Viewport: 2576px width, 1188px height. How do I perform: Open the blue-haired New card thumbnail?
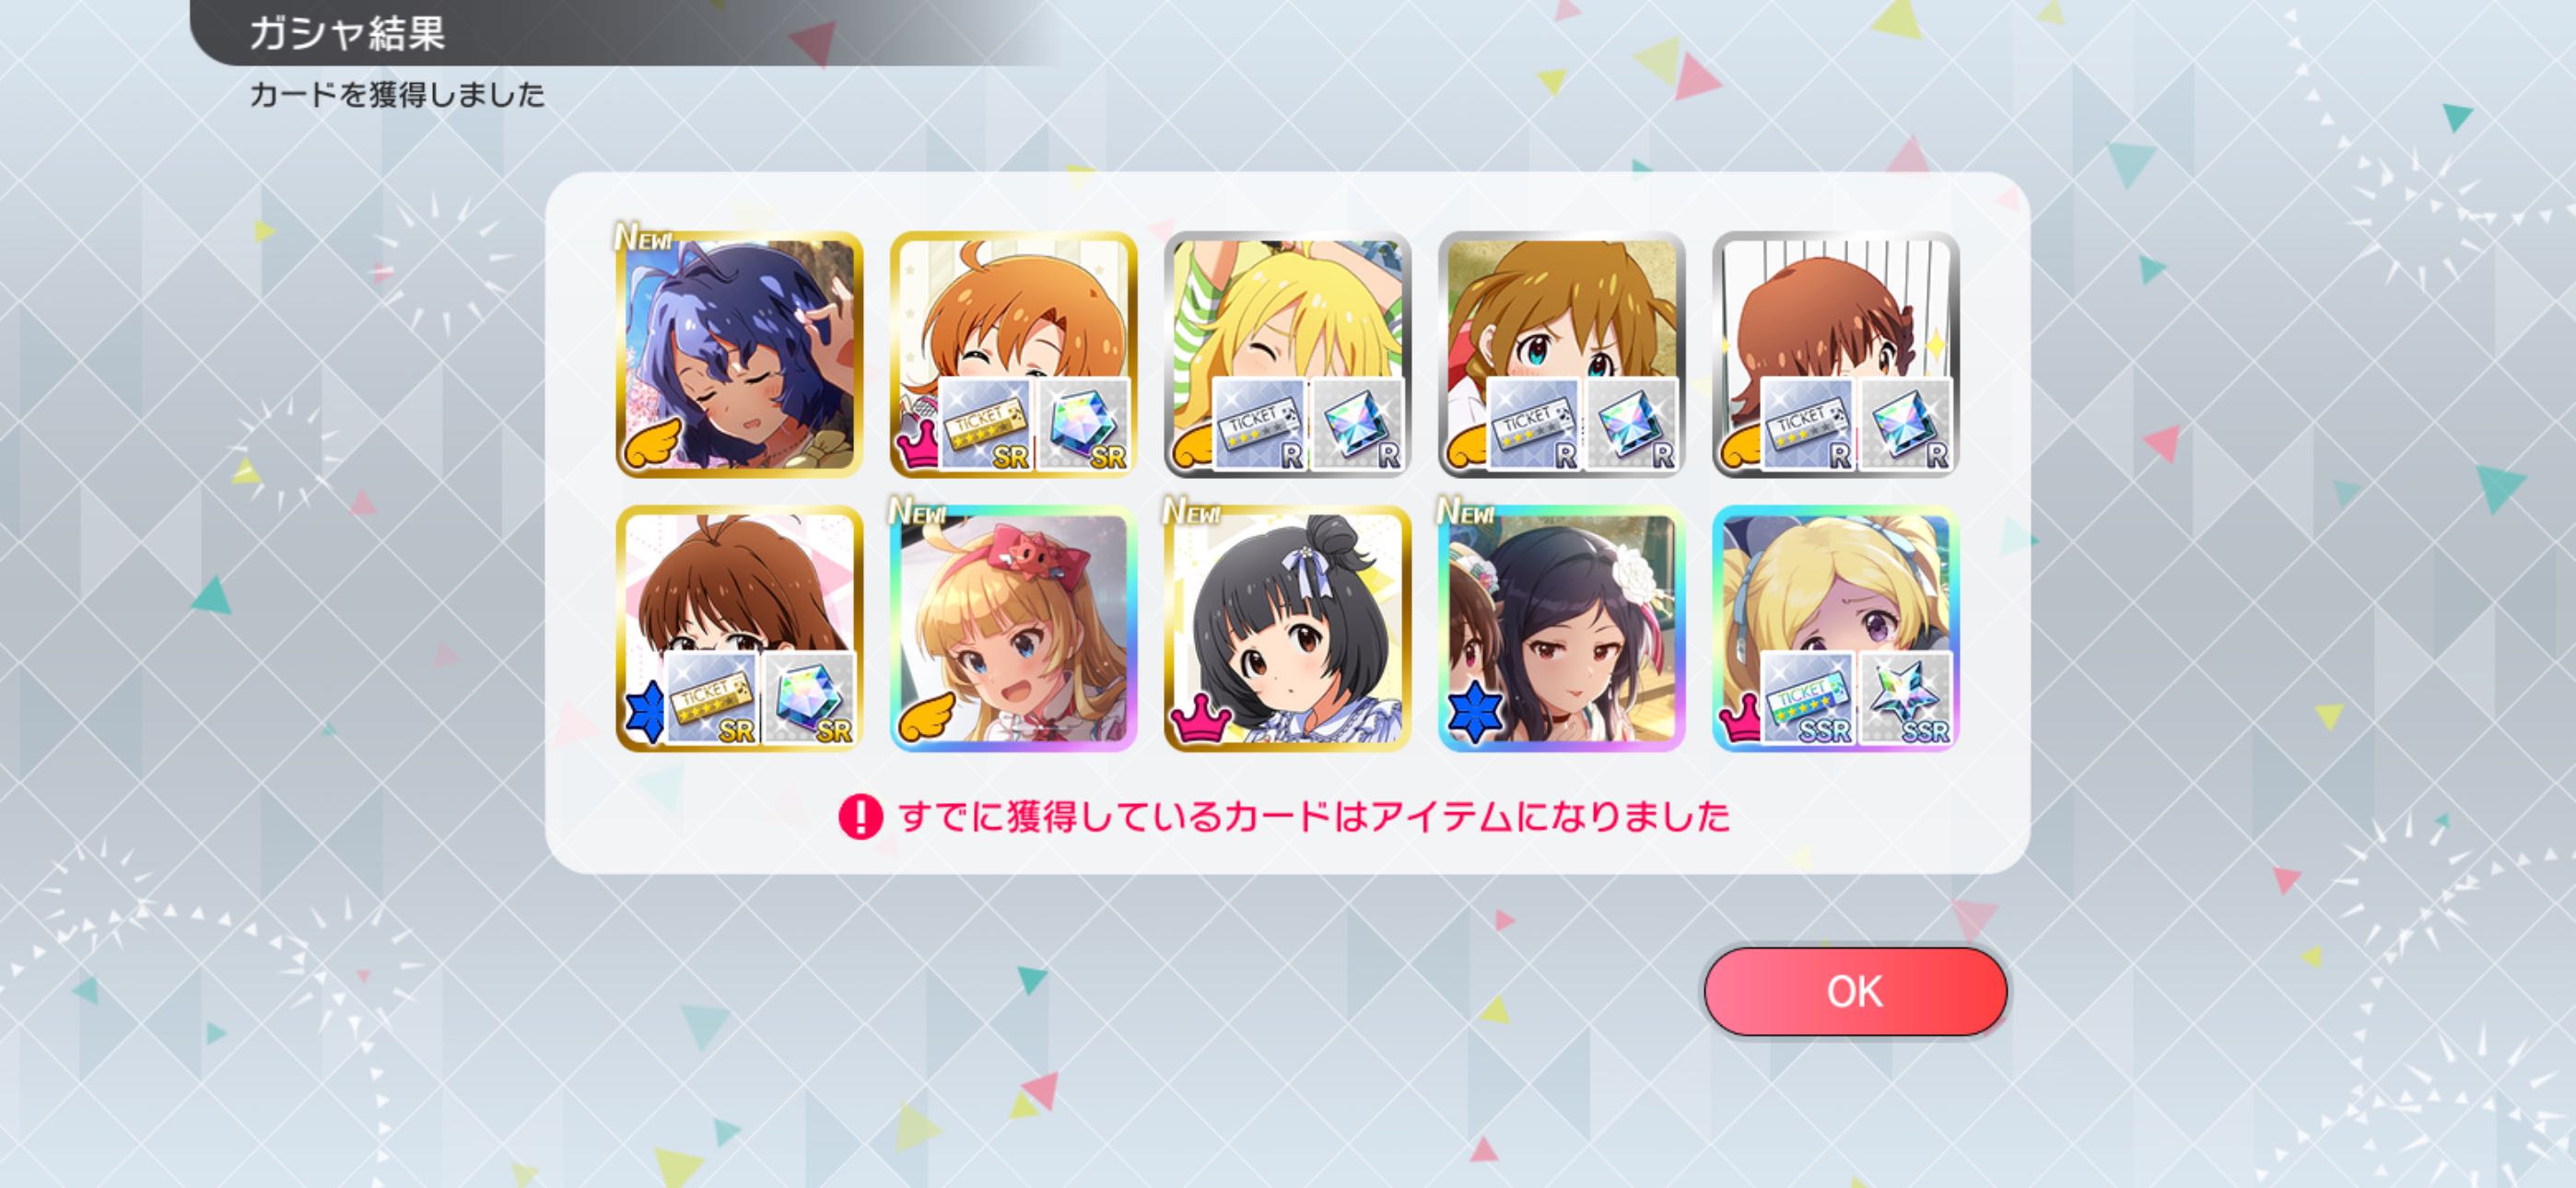[739, 354]
